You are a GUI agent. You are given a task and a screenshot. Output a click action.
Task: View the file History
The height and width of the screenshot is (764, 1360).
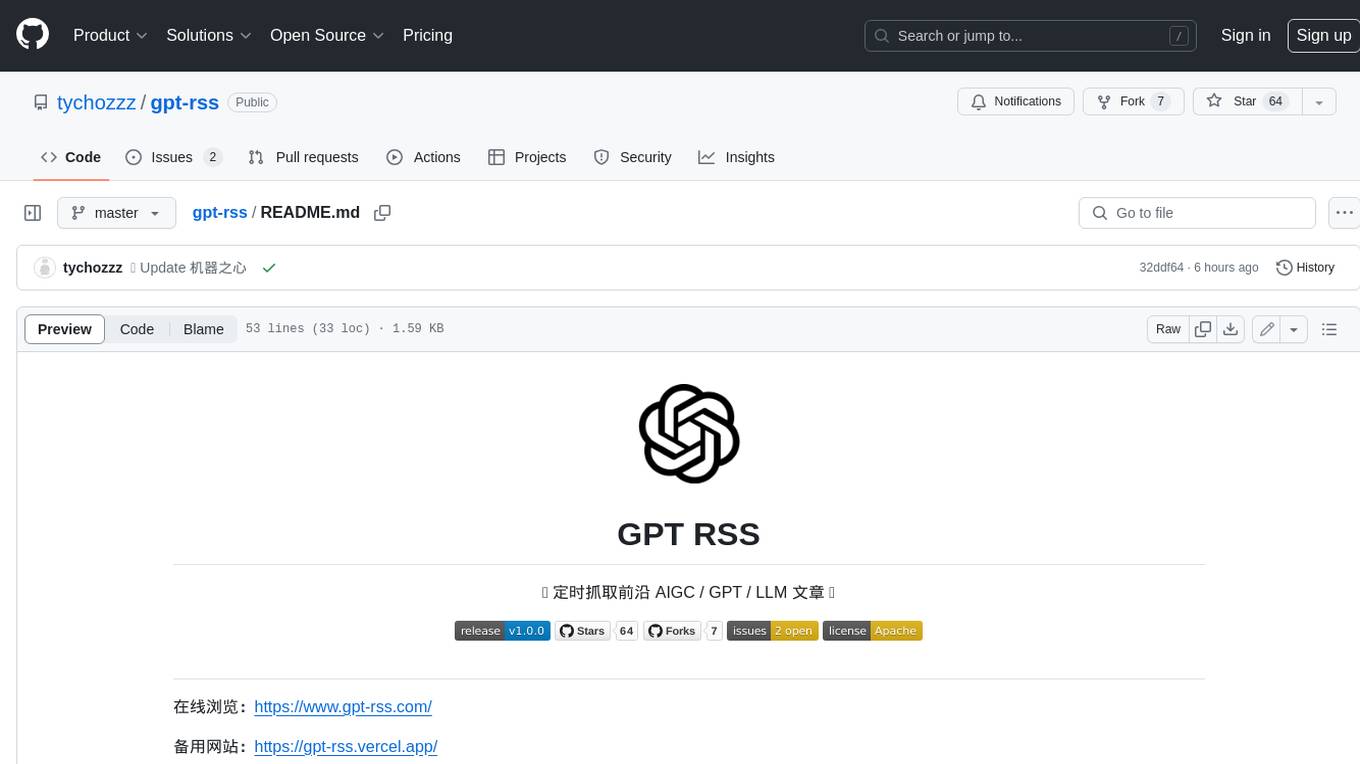(1305, 268)
